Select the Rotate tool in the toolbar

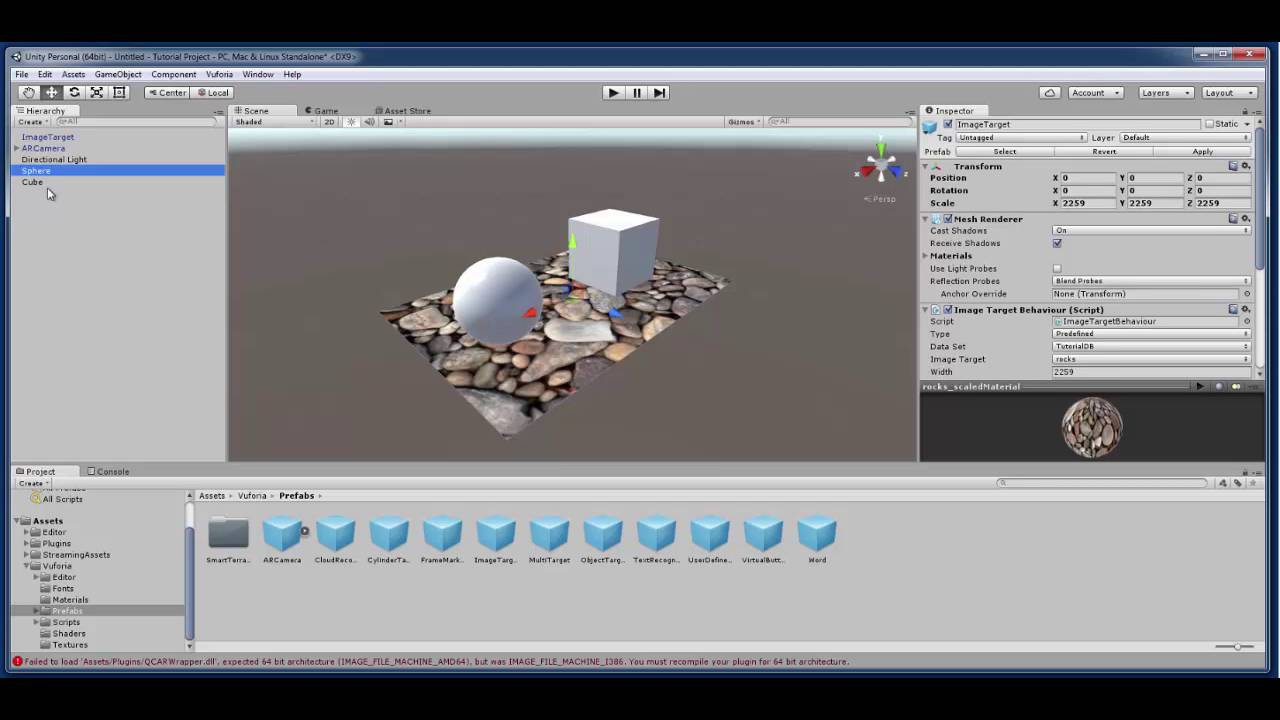coord(74,93)
